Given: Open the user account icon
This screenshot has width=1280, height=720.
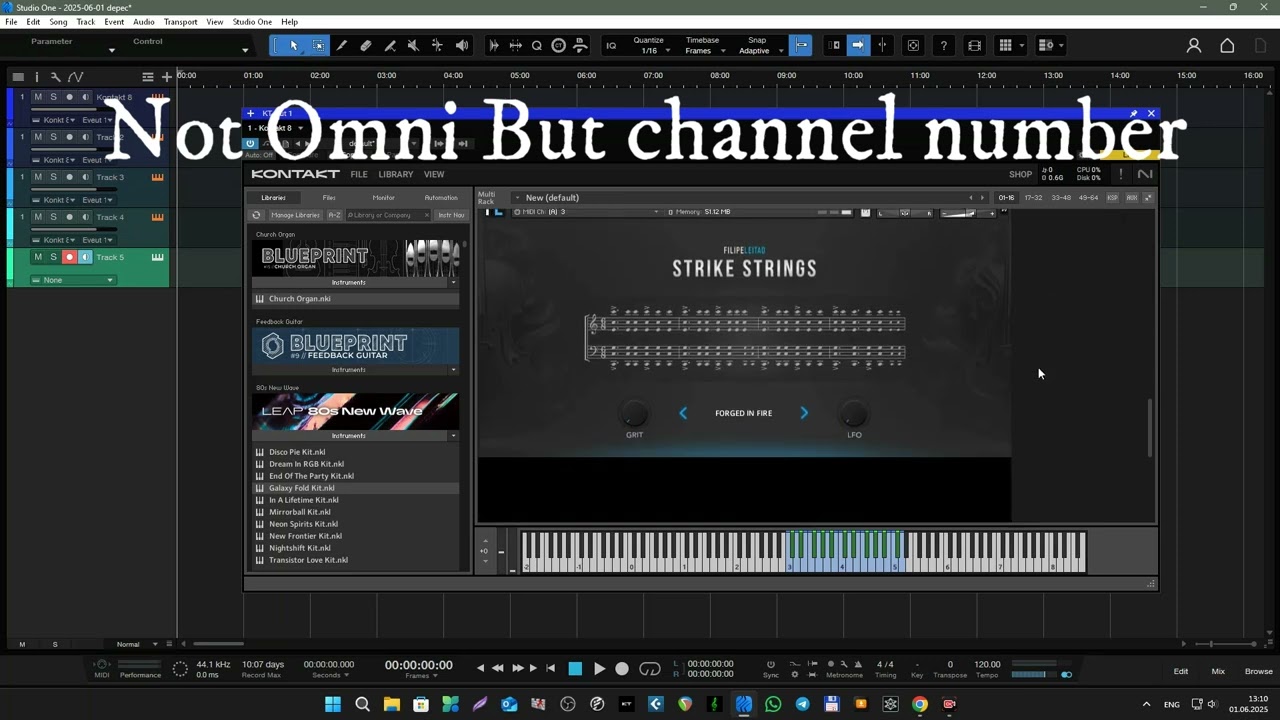Looking at the screenshot, I should [x=1194, y=45].
